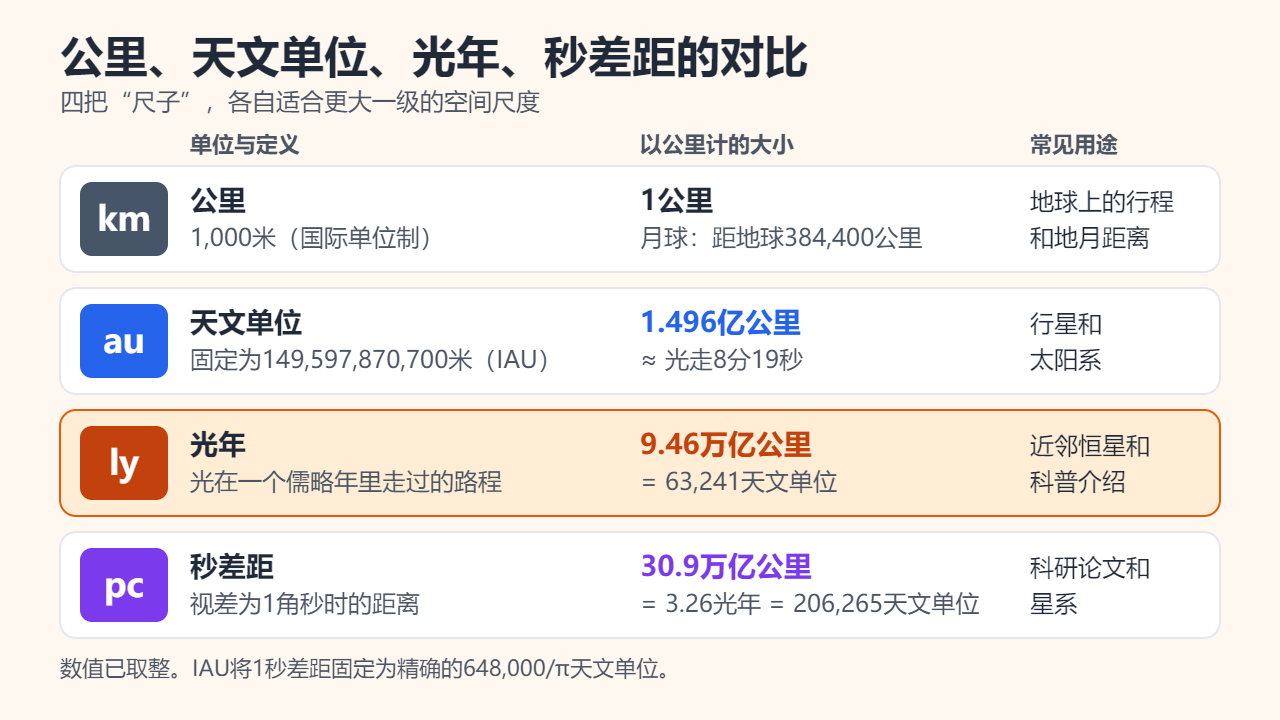Click the footnote starting with 数值已取整
The image size is (1280, 720).
click(365, 668)
